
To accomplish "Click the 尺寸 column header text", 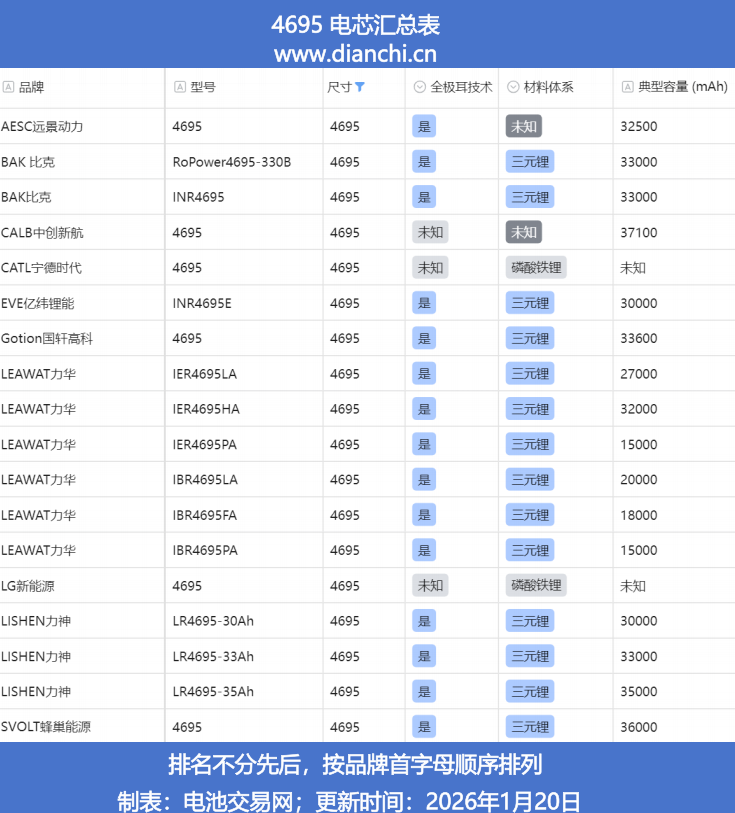I will [339, 87].
